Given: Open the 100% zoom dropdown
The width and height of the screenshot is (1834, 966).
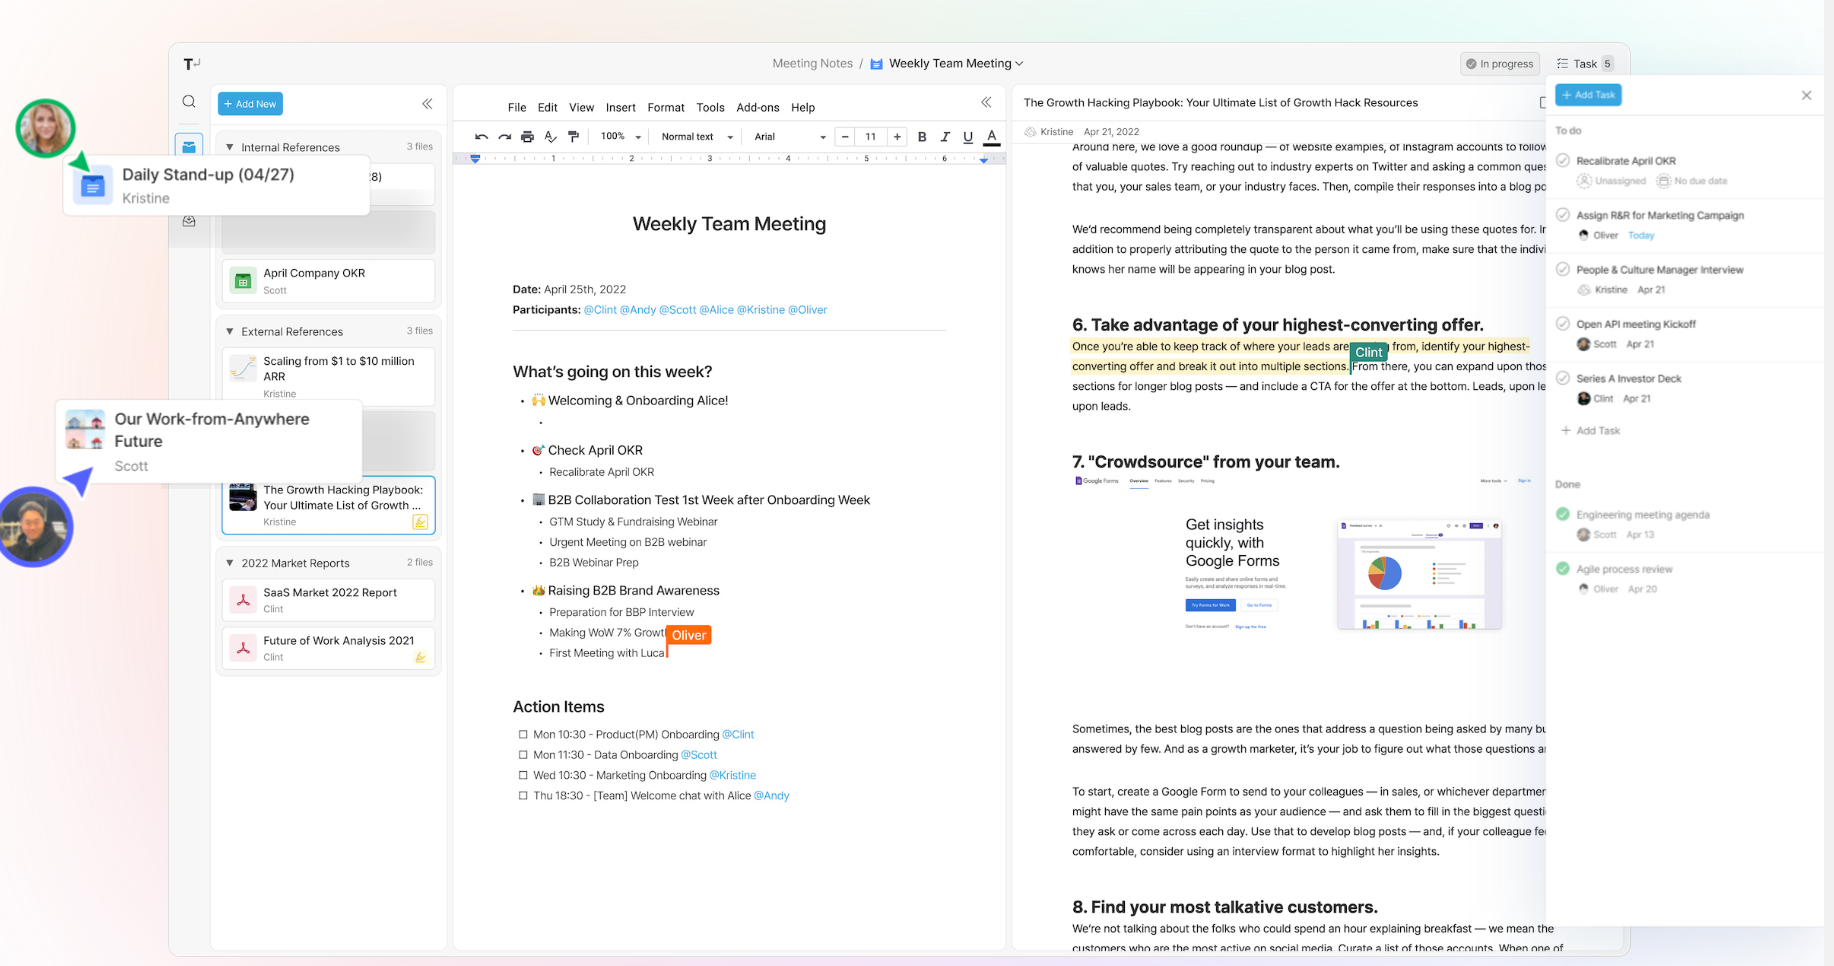Looking at the screenshot, I should (621, 137).
